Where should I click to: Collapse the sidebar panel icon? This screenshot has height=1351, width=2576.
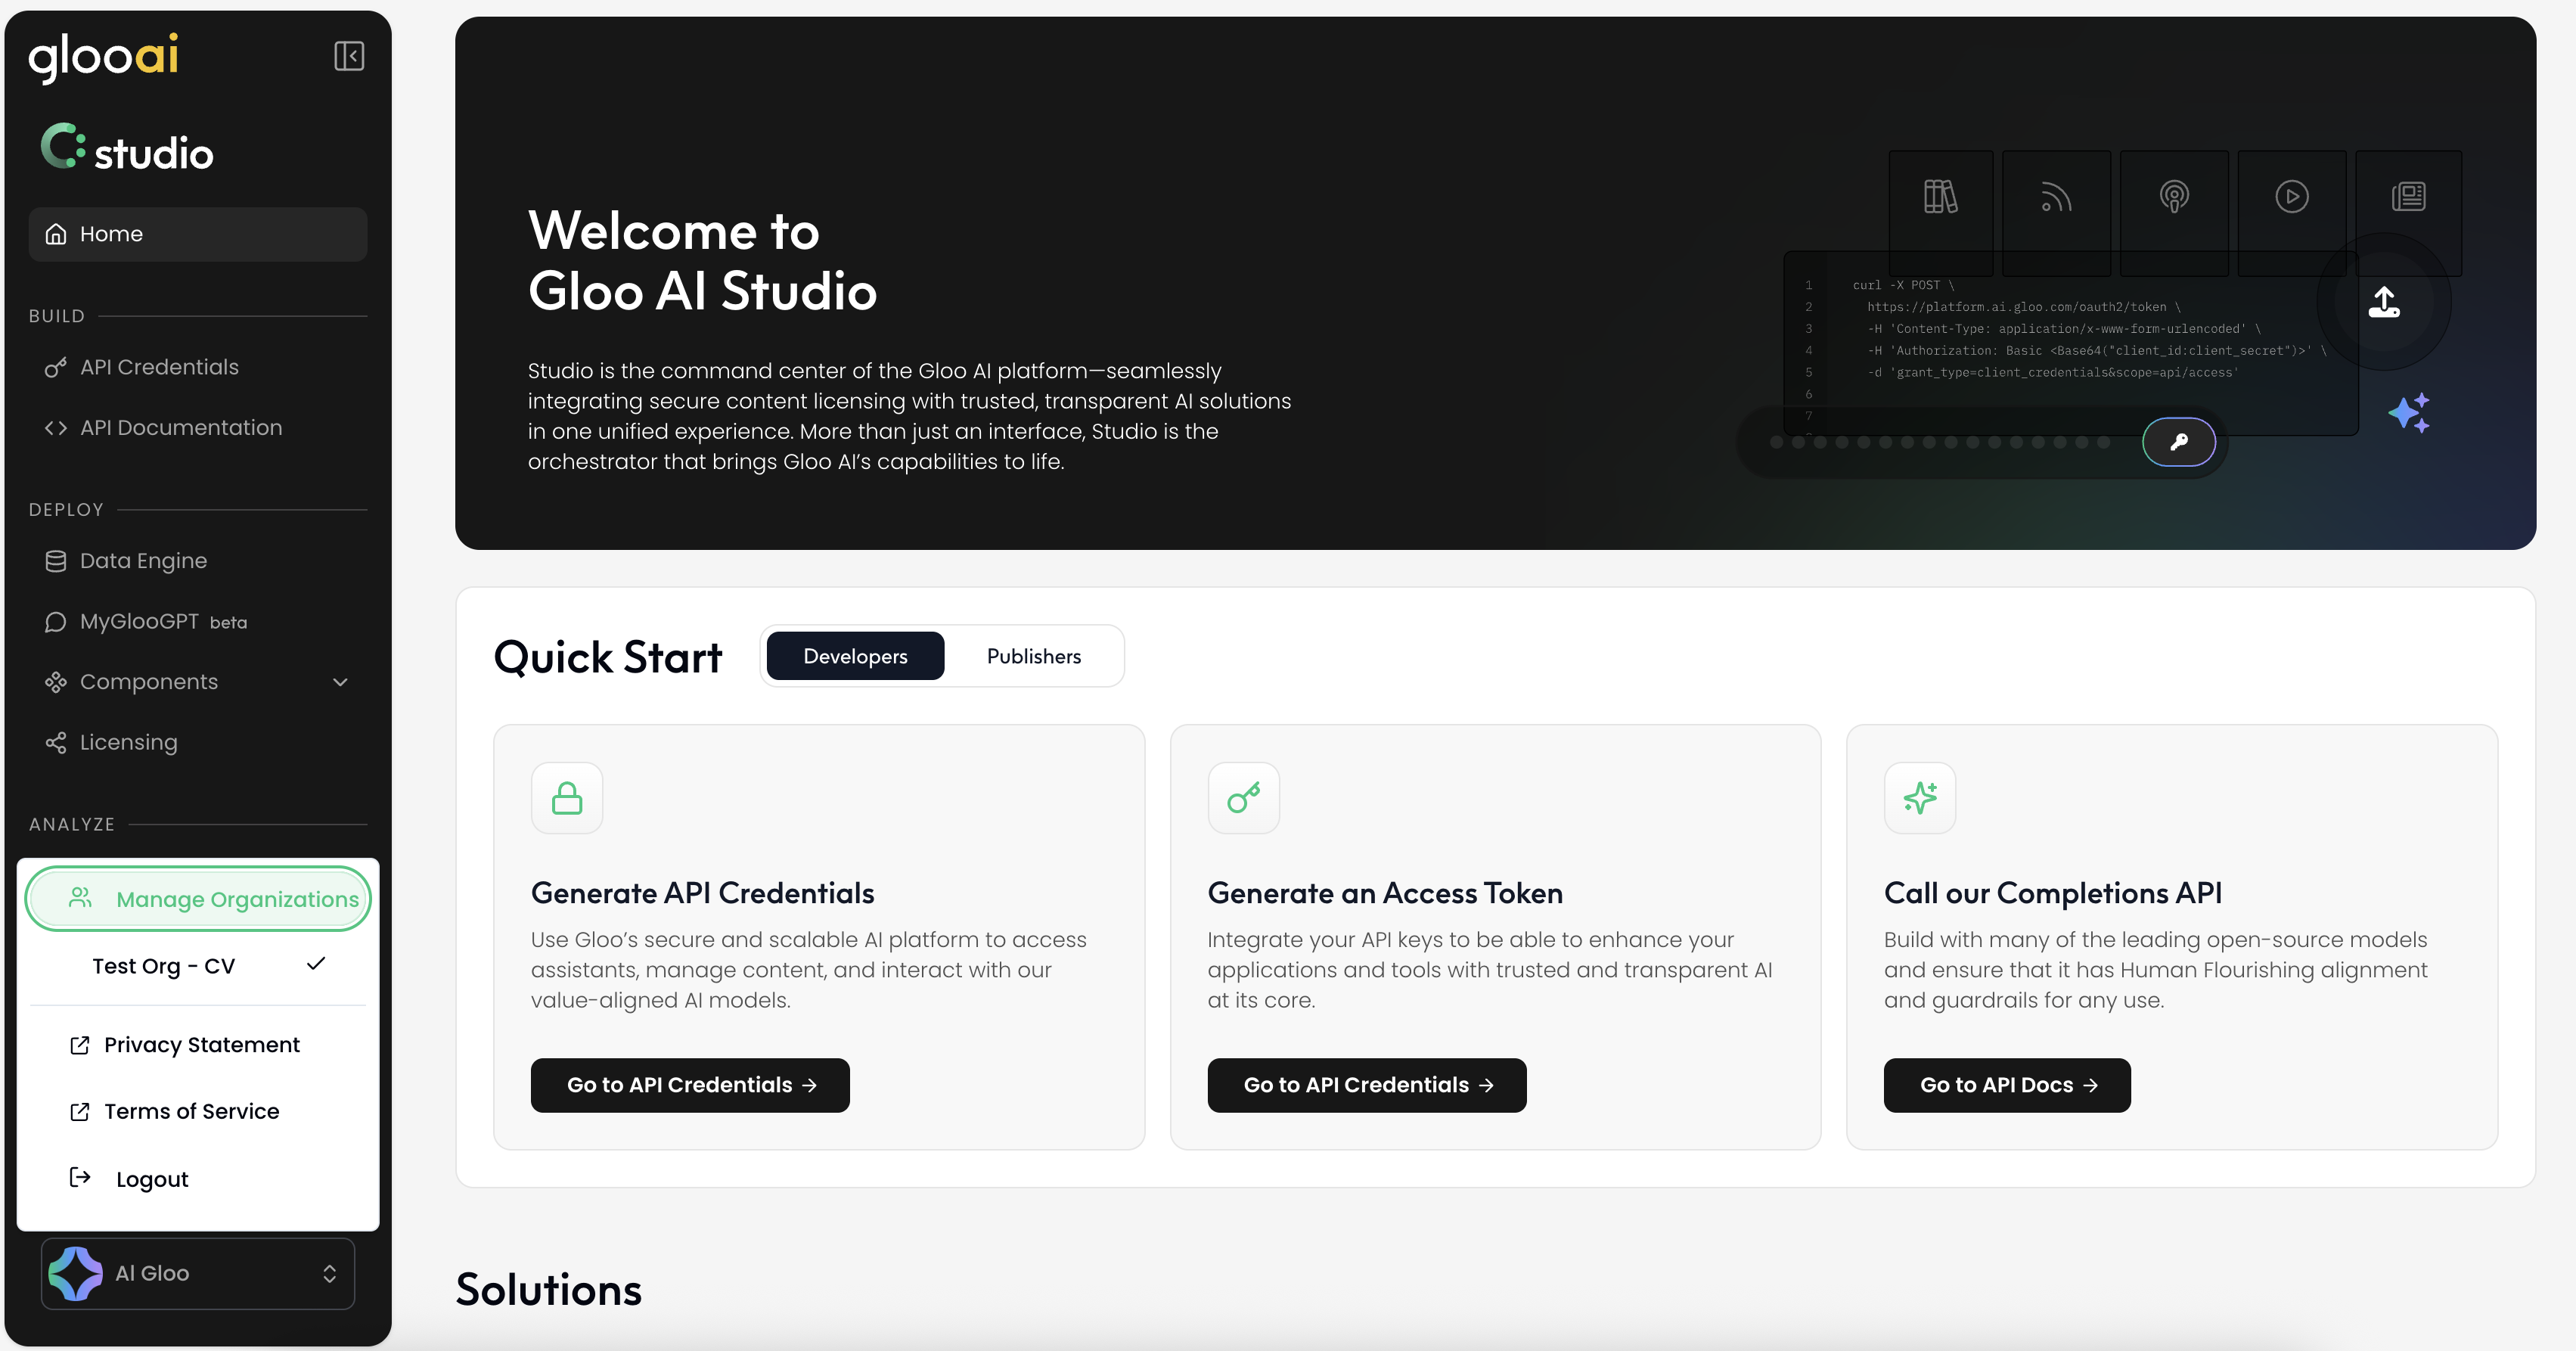click(x=349, y=56)
